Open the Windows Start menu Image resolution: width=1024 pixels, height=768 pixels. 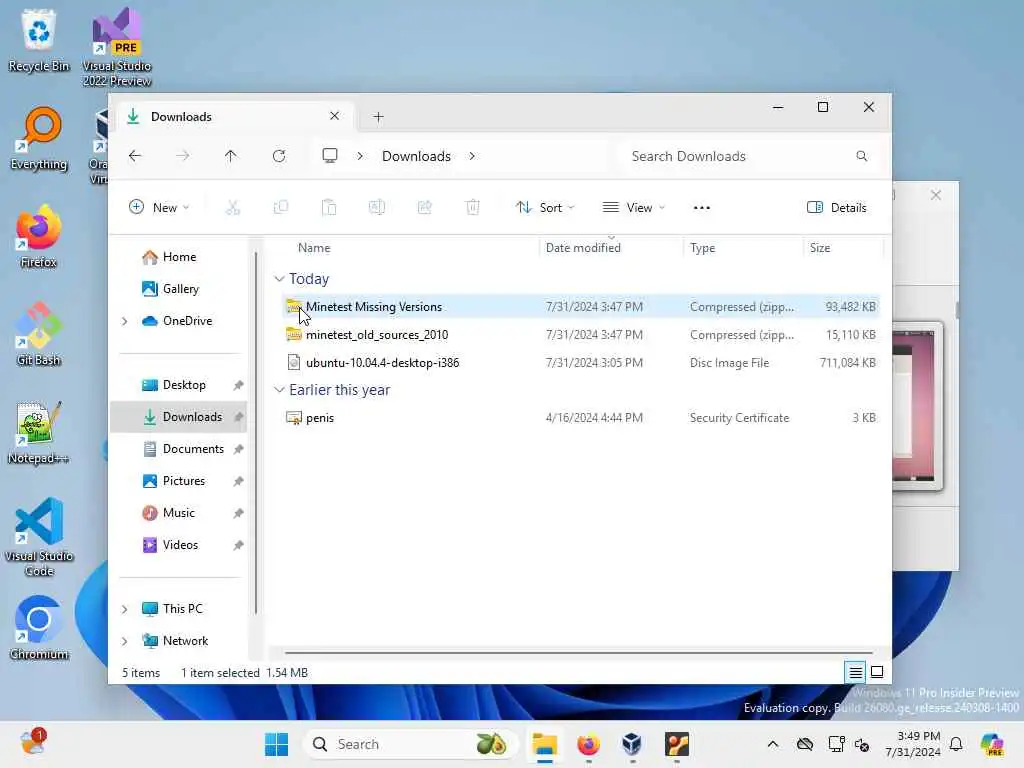coord(277,744)
